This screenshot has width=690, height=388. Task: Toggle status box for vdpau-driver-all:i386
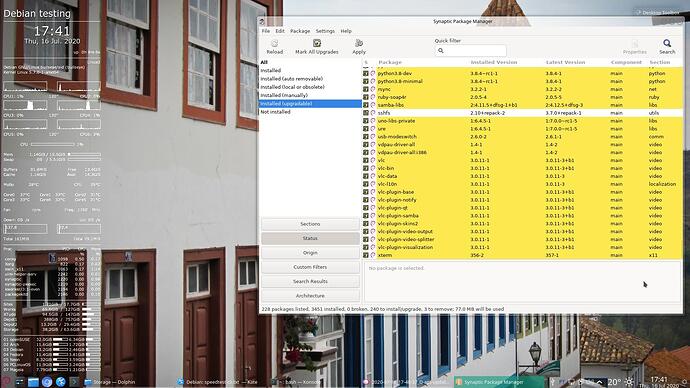[366, 153]
